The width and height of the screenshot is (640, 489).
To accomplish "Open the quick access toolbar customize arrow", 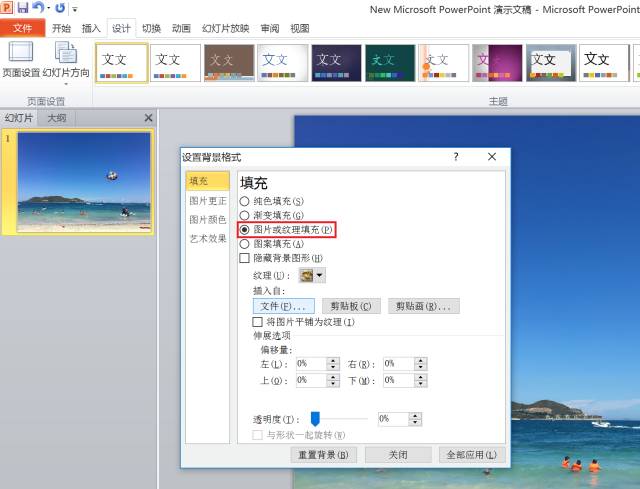I will coord(75,9).
